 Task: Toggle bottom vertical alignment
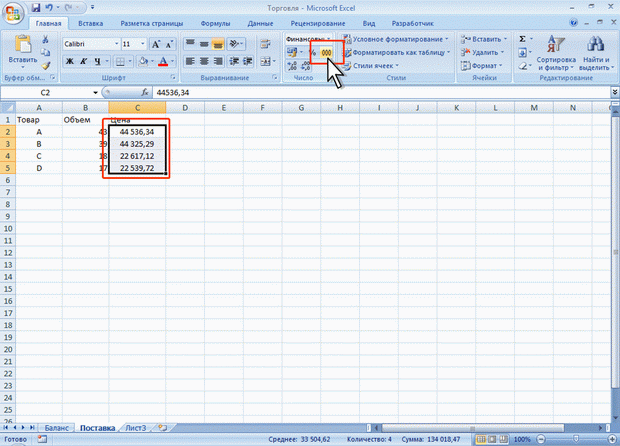tap(217, 43)
